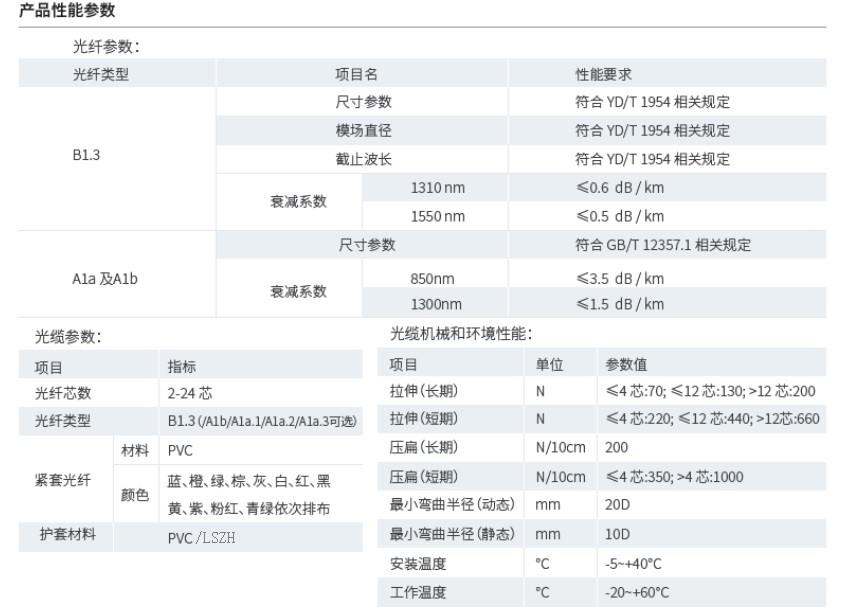Click the PVC/LSZH sheath material value
This screenshot has width=857, height=613.
201,538
